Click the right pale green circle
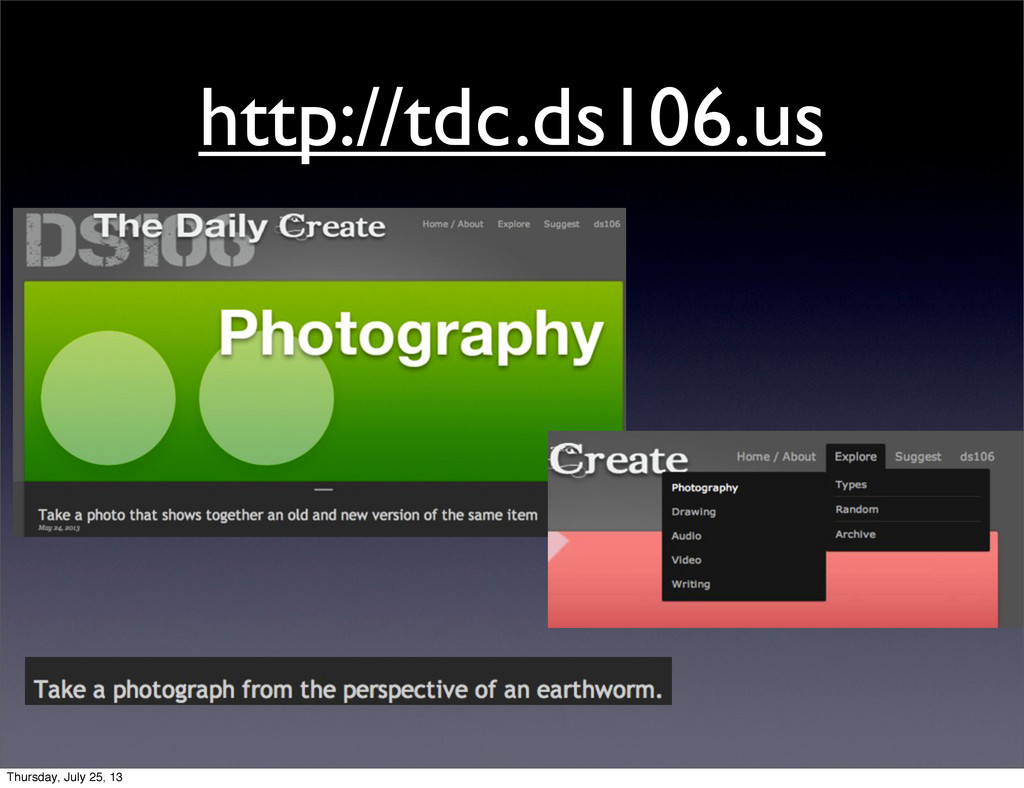 [266, 398]
